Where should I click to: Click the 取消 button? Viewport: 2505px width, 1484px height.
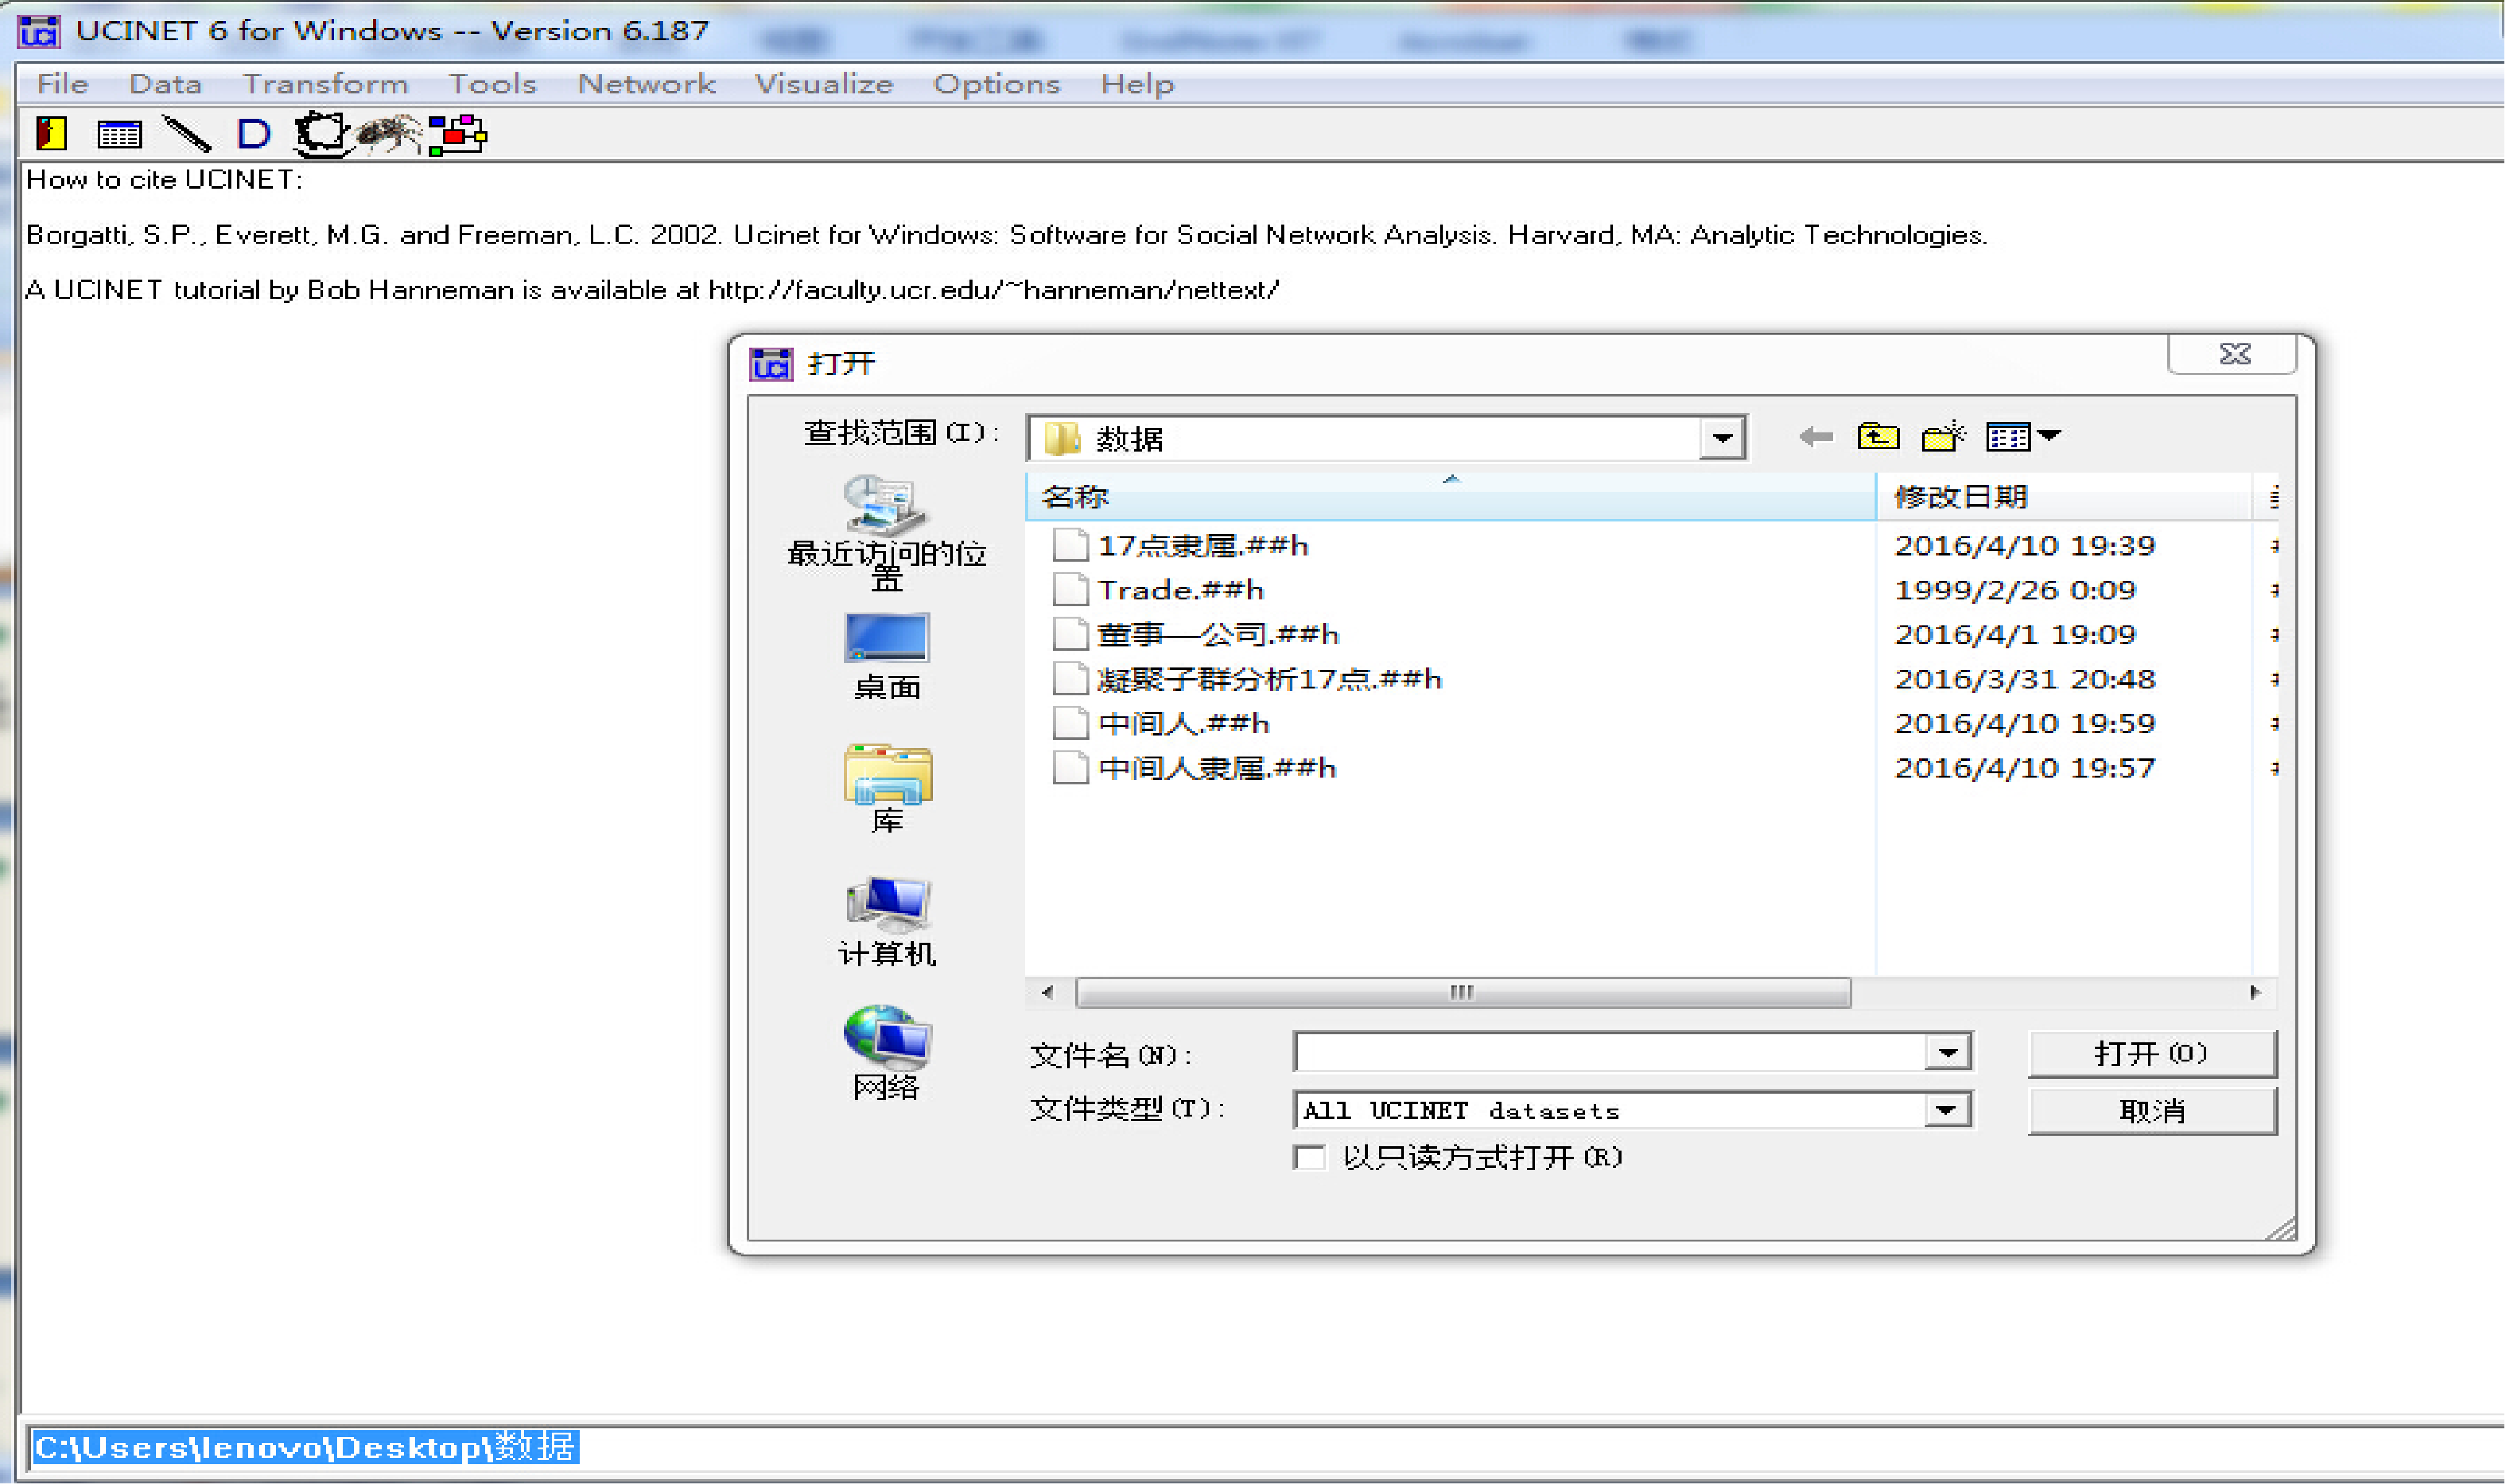click(x=2152, y=1110)
